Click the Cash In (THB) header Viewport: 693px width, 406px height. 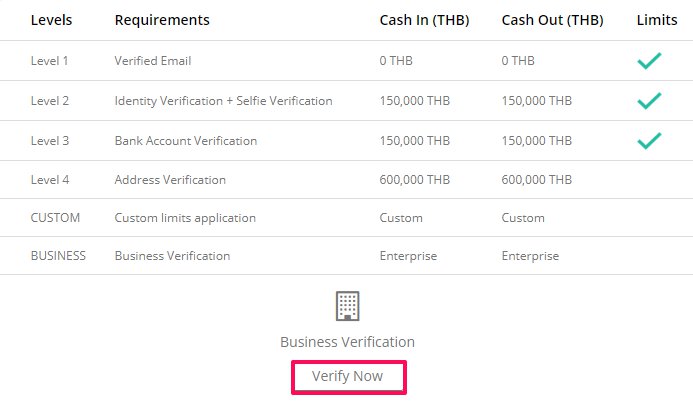[424, 20]
